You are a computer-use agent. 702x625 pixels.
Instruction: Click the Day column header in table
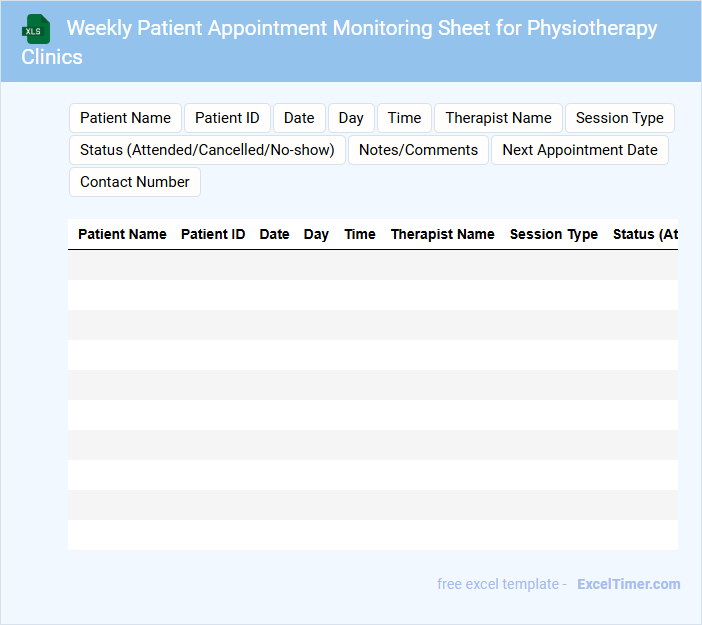(x=316, y=234)
